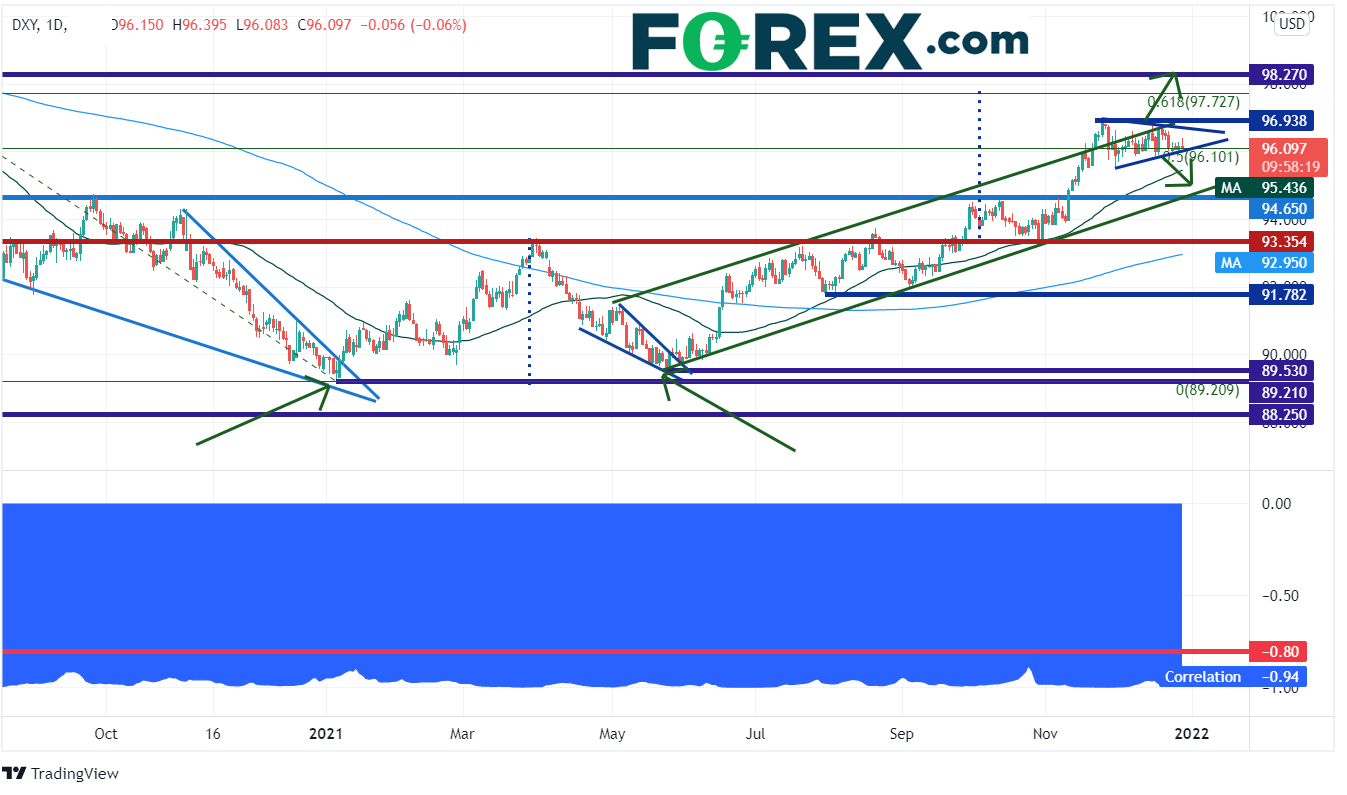Screen dimensions: 1347x795
Task: Click the 1D timeframe label in the chart header
Action: pos(57,25)
